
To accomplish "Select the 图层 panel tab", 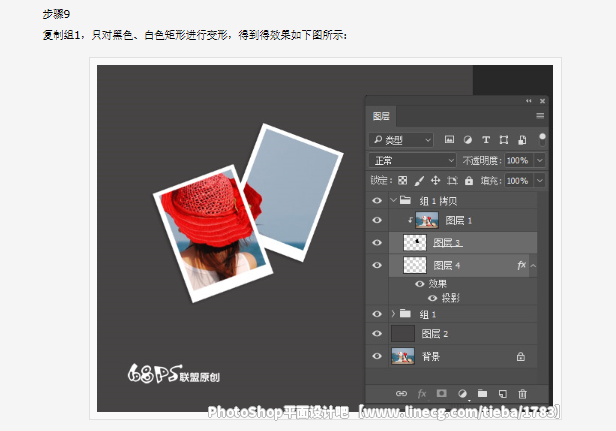I will pos(381,116).
